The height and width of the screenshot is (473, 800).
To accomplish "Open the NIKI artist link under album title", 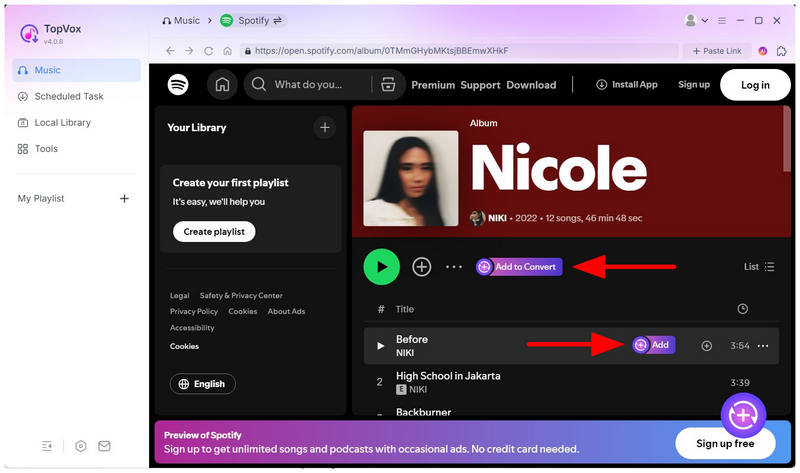I will click(497, 218).
